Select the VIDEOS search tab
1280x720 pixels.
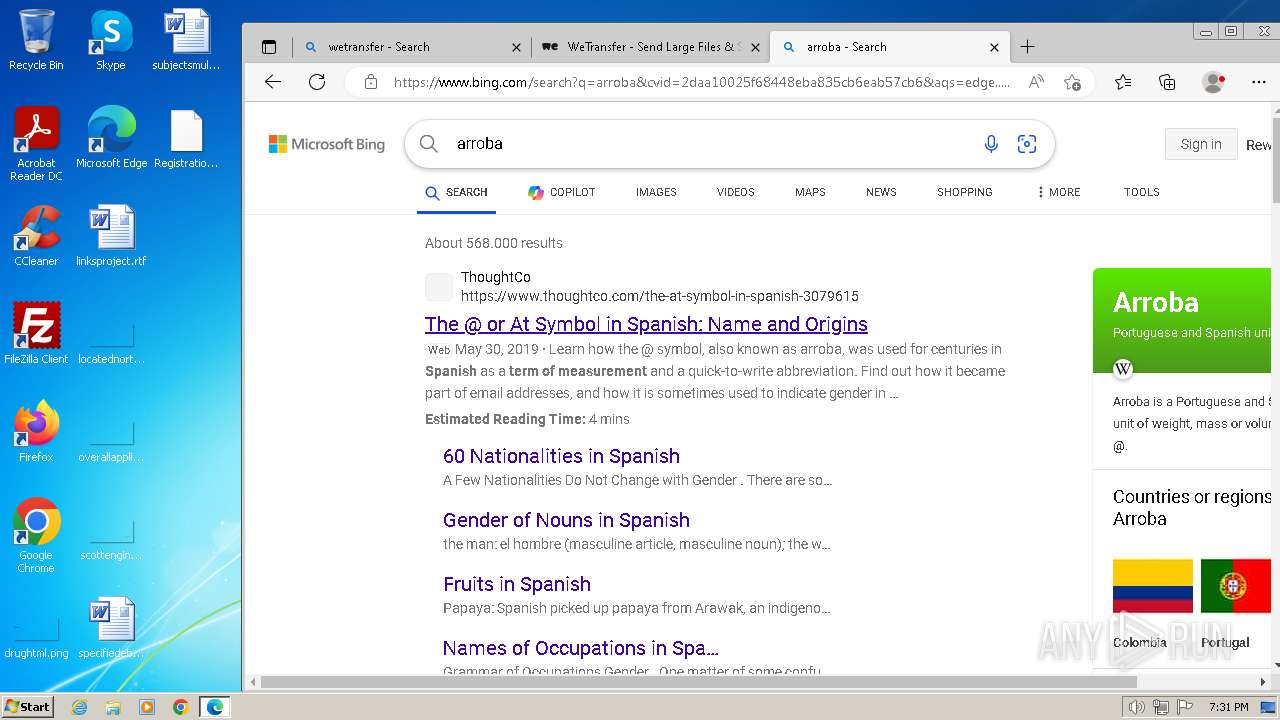(x=735, y=192)
